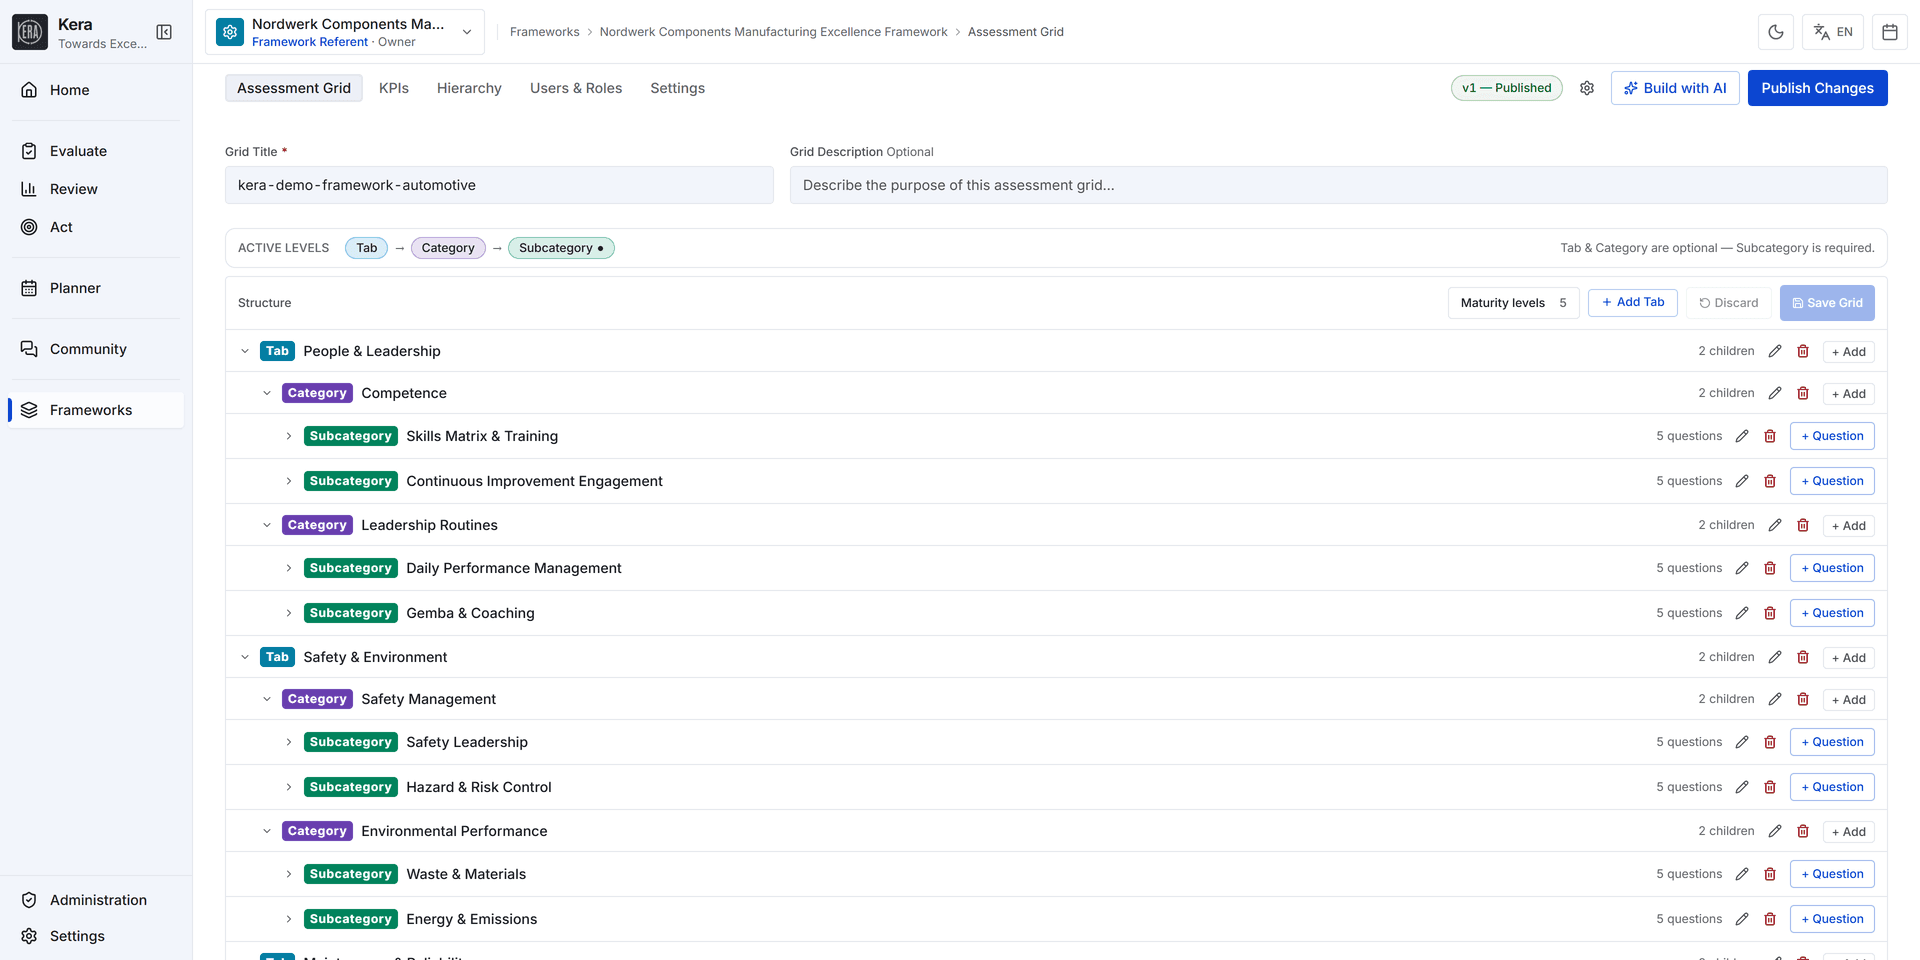Viewport: 1920px width, 960px height.
Task: Edit the People & Leadership tab
Action: point(1775,351)
